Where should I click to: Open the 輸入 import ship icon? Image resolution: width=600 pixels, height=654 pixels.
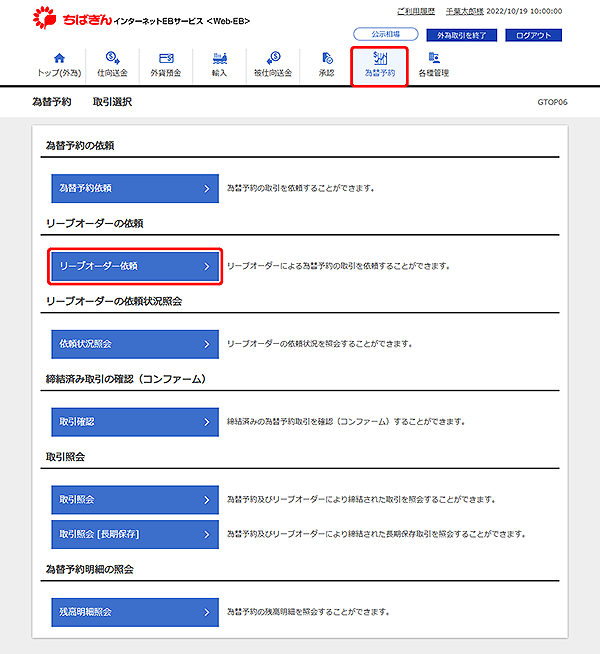[x=219, y=58]
